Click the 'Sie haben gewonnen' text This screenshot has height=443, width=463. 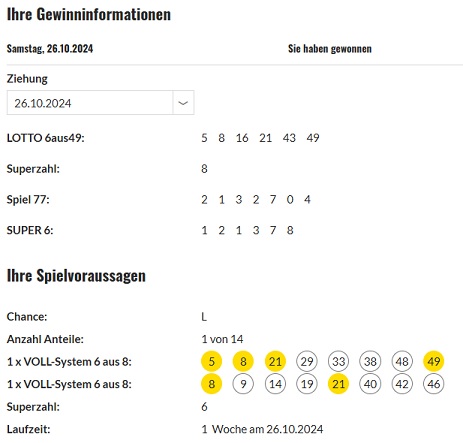pyautogui.click(x=330, y=49)
